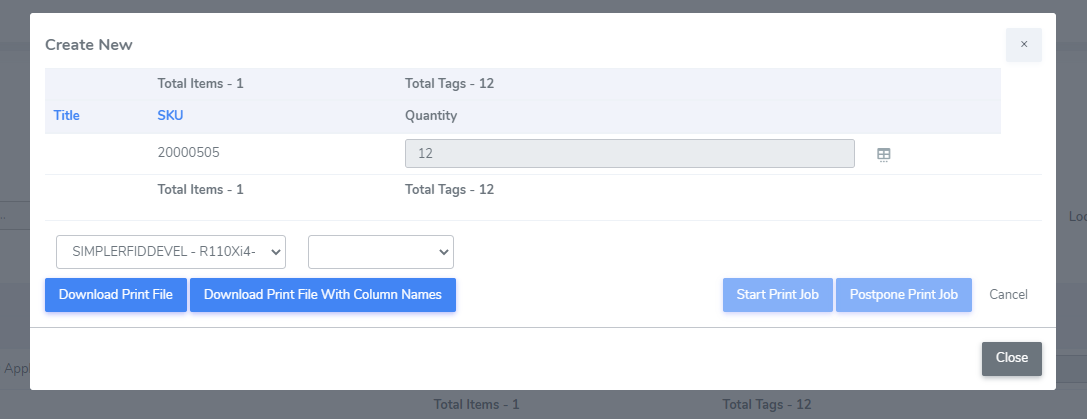Click Total Items - 1 below SKU 20000505

click(200, 188)
